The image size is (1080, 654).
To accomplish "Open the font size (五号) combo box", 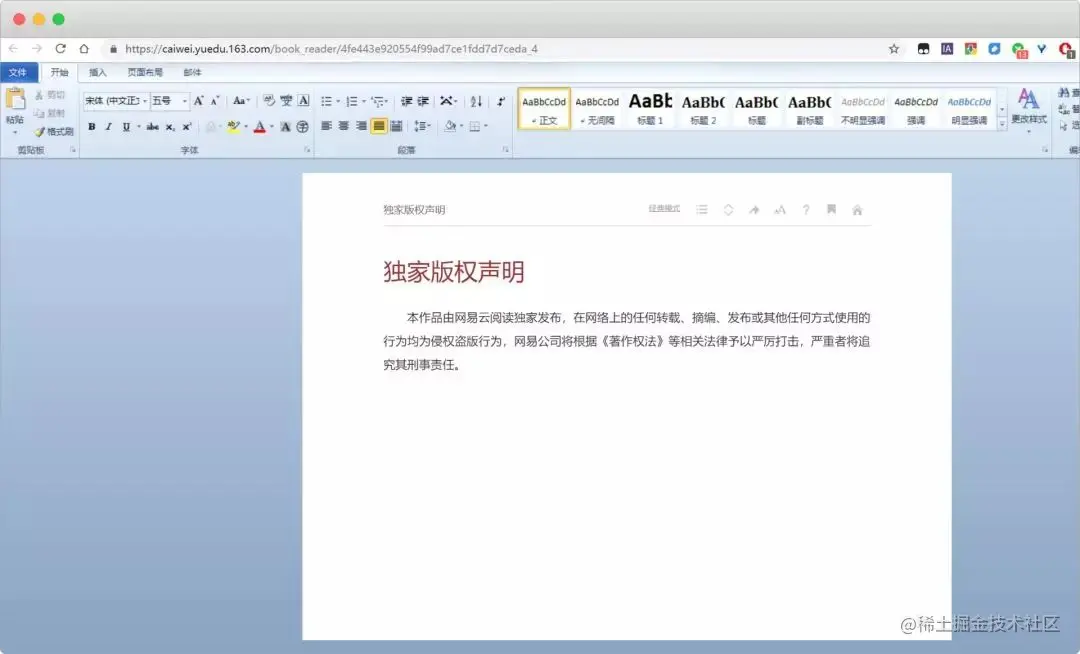I will (169, 101).
